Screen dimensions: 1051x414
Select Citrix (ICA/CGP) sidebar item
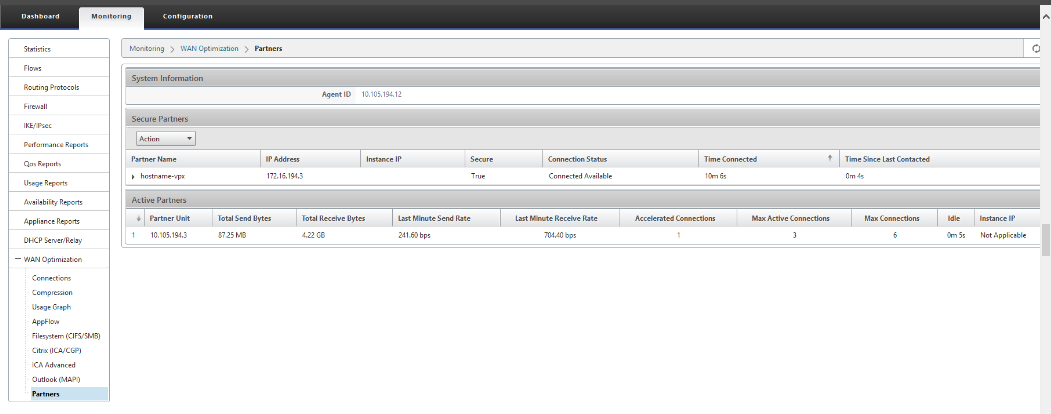pos(57,350)
